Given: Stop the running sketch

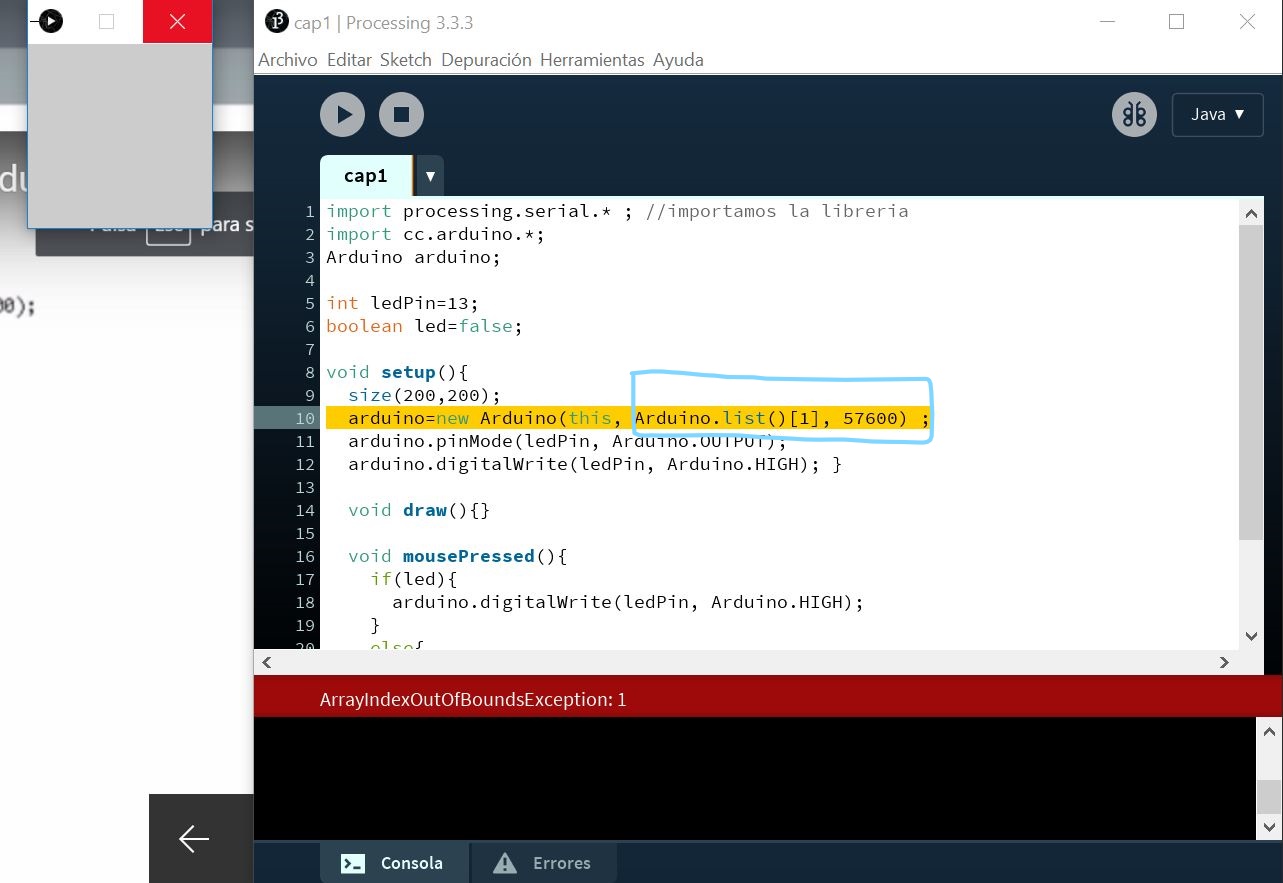Looking at the screenshot, I should (402, 115).
